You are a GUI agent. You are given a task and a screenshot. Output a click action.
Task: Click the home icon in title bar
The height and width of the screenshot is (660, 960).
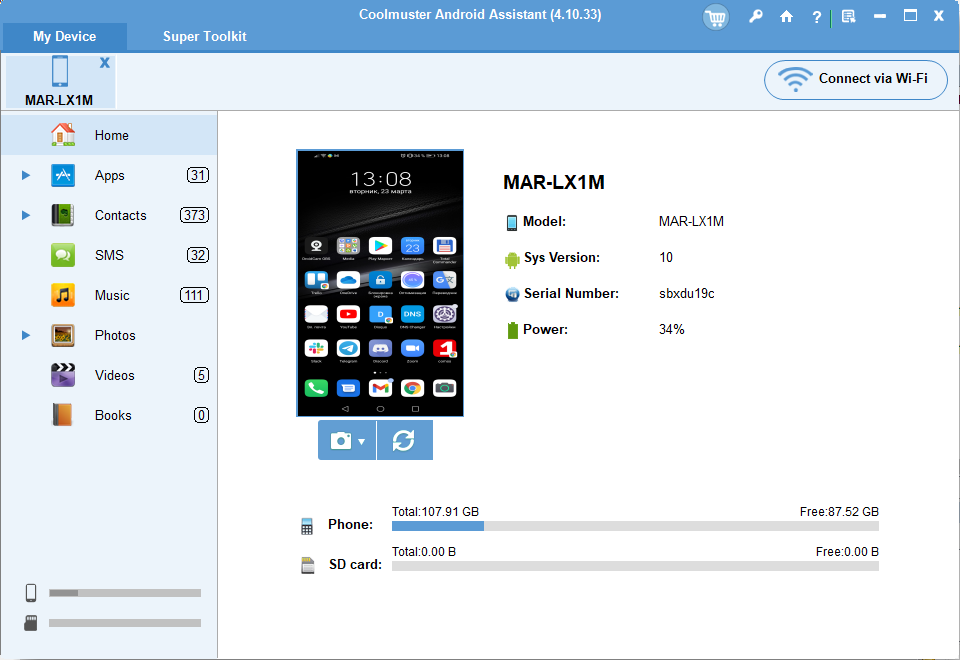tap(787, 17)
